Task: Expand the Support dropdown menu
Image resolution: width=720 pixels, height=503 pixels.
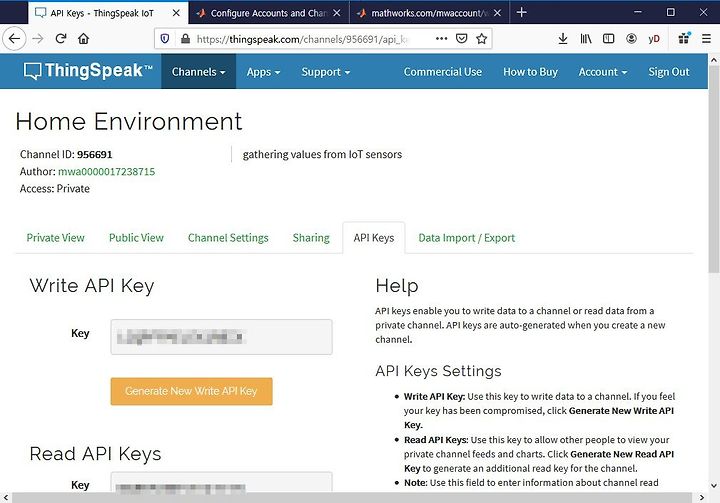Action: coord(326,72)
